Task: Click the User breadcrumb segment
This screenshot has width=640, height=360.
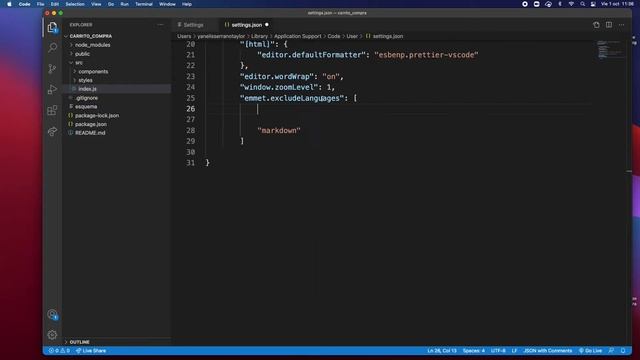Action: pos(352,36)
